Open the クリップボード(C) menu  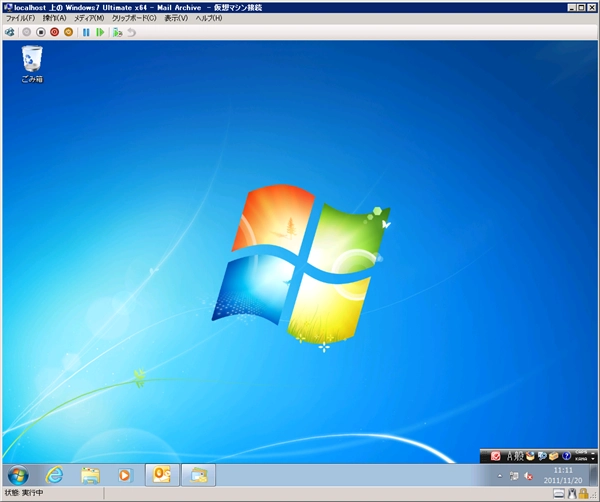pos(134,18)
